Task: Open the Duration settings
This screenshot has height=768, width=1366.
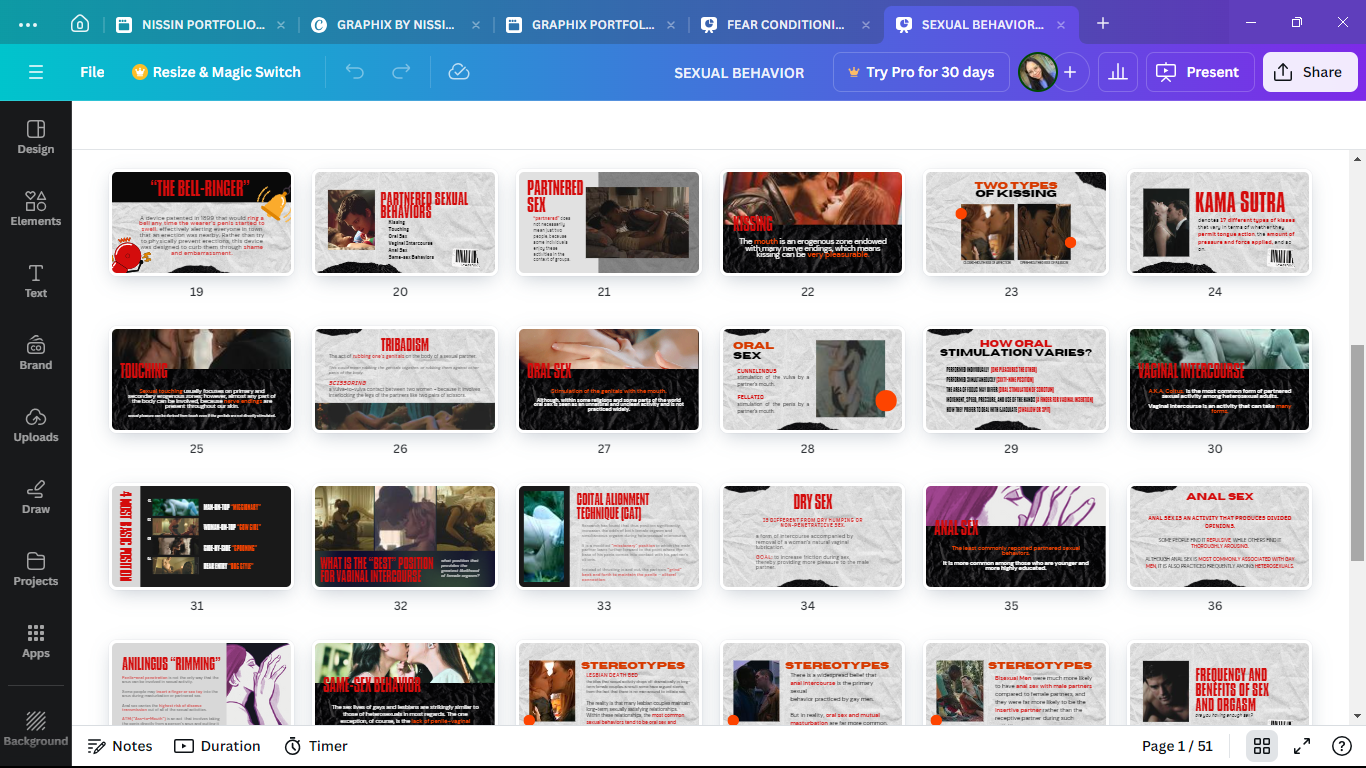Action: point(217,746)
